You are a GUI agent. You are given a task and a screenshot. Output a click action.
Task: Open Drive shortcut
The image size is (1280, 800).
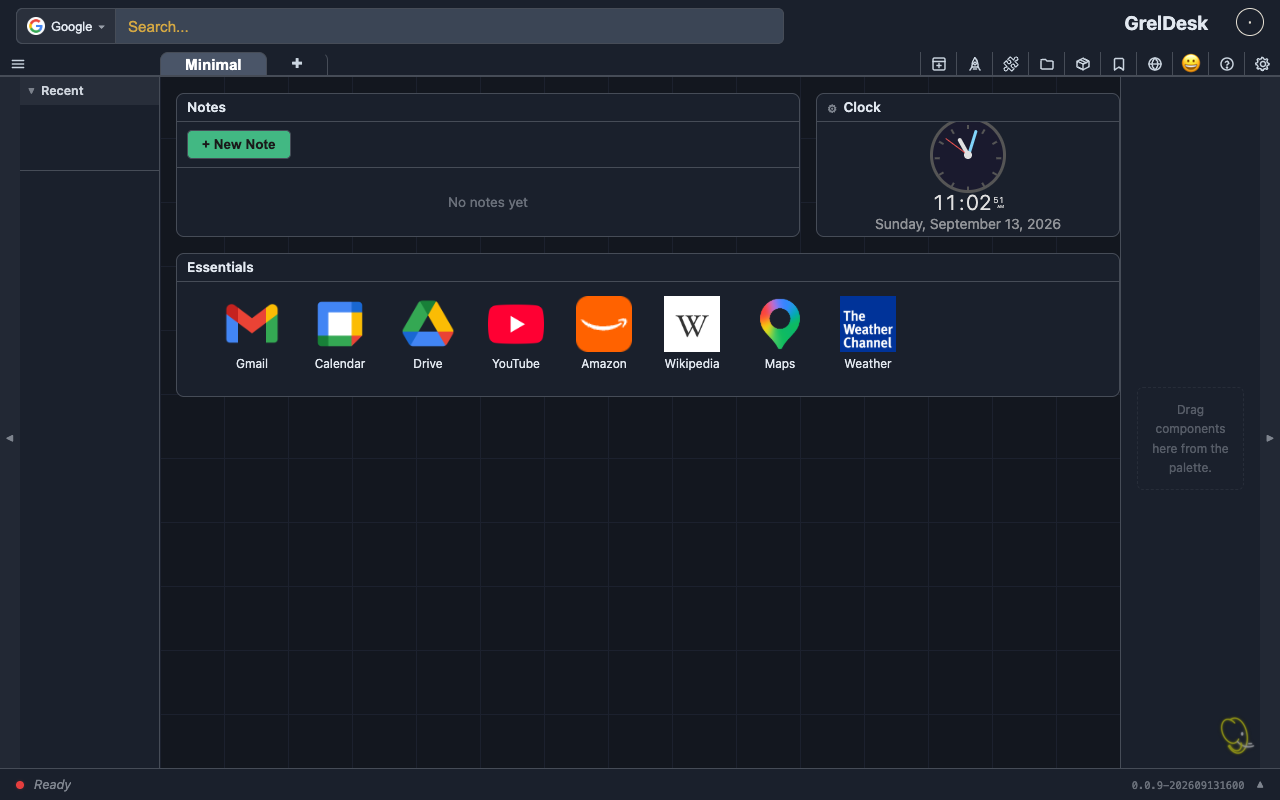pos(428,335)
